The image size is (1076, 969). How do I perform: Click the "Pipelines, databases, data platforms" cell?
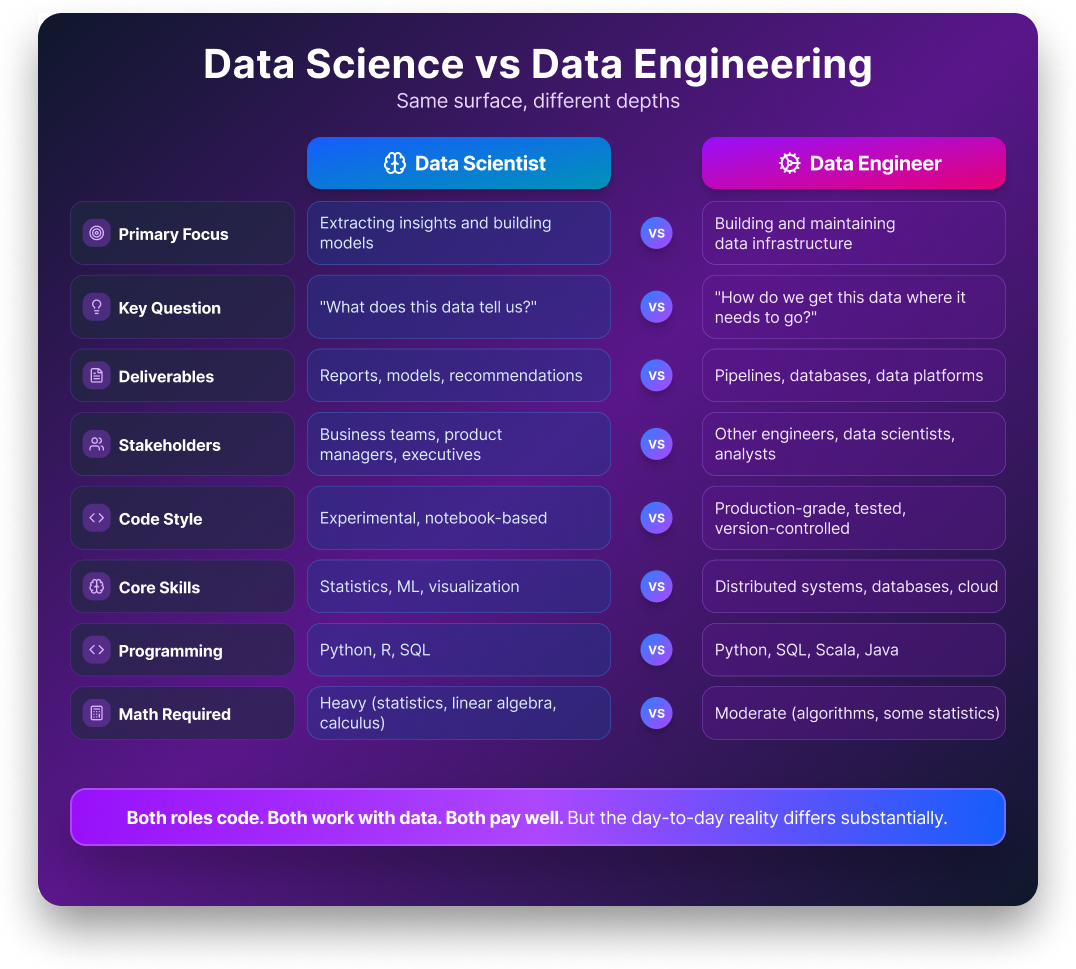(853, 376)
